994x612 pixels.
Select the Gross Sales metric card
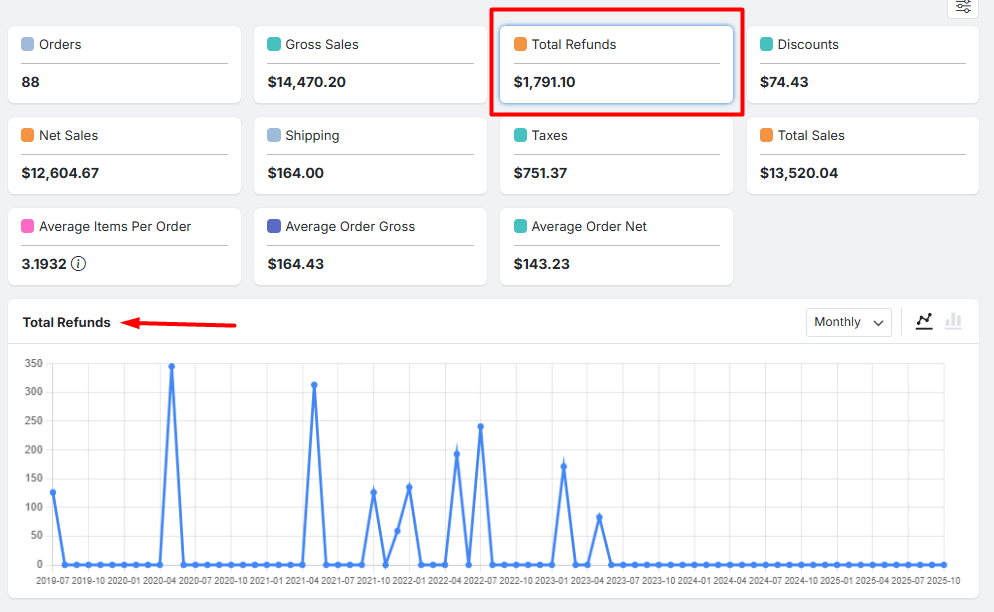370,64
